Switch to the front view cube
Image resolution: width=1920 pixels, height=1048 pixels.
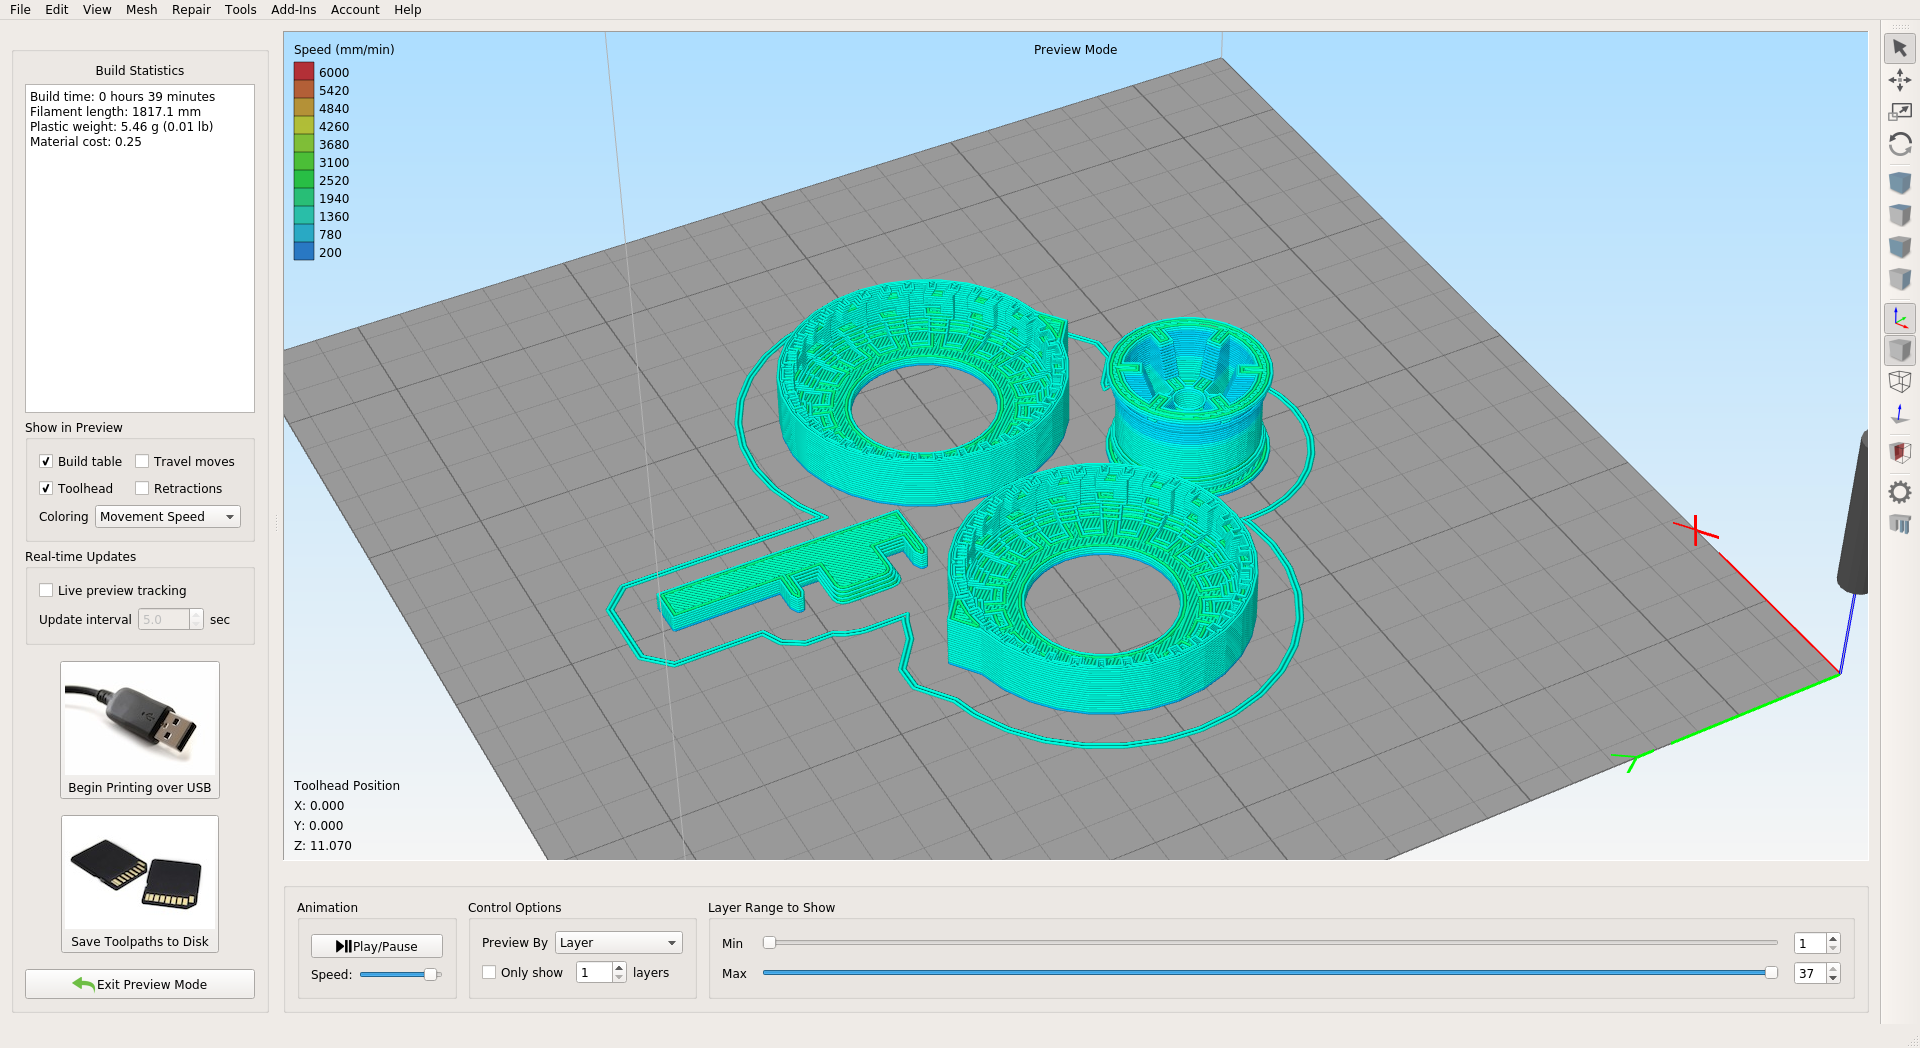(1900, 247)
